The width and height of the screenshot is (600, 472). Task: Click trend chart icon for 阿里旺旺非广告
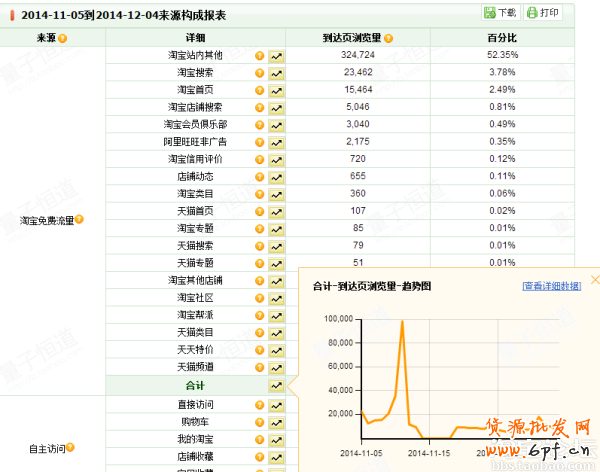coord(276,142)
